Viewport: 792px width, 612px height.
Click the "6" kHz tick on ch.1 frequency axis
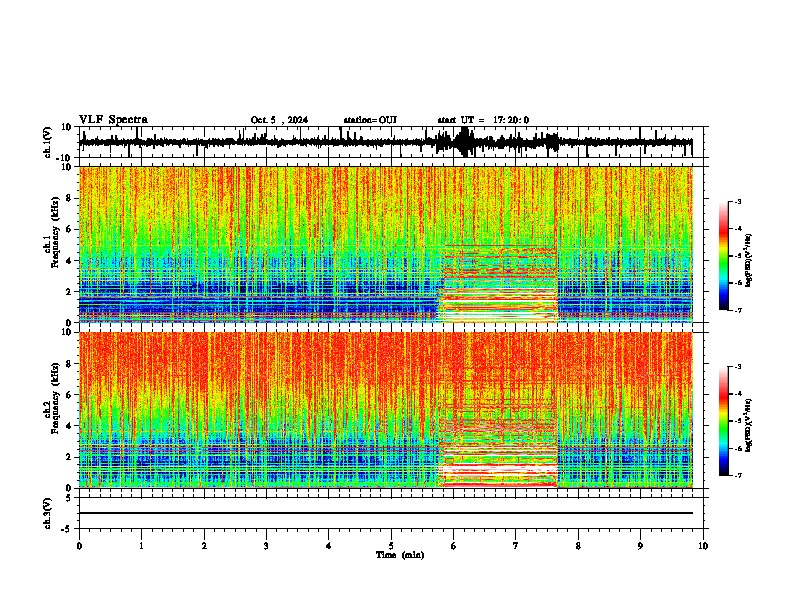click(69, 229)
